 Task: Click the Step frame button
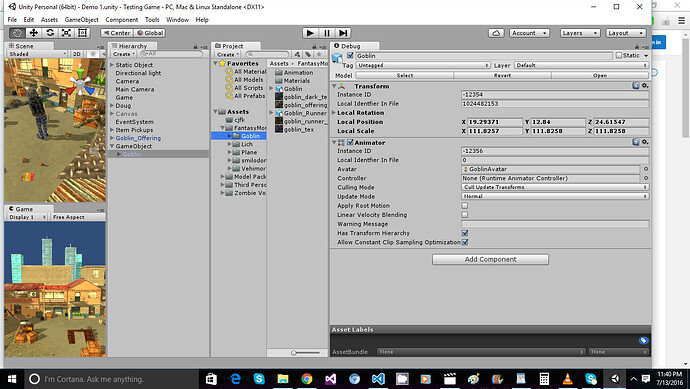click(343, 33)
